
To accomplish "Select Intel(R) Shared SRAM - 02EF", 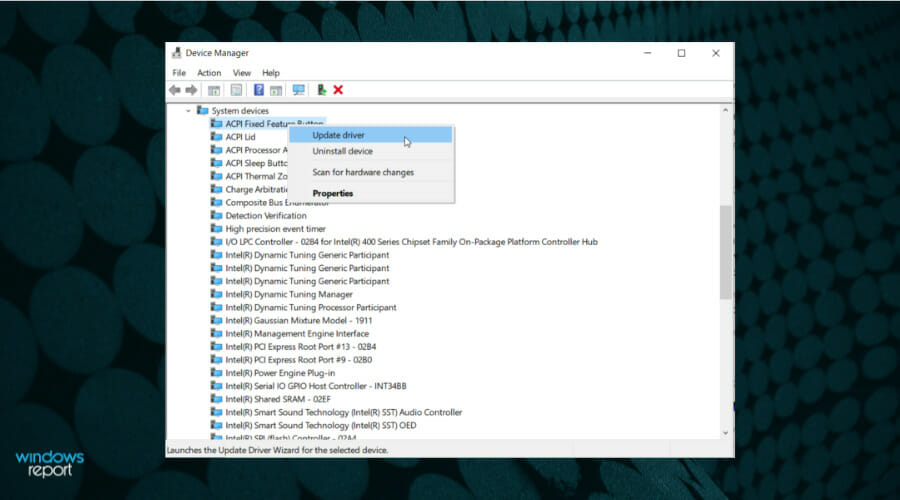I will pos(278,399).
